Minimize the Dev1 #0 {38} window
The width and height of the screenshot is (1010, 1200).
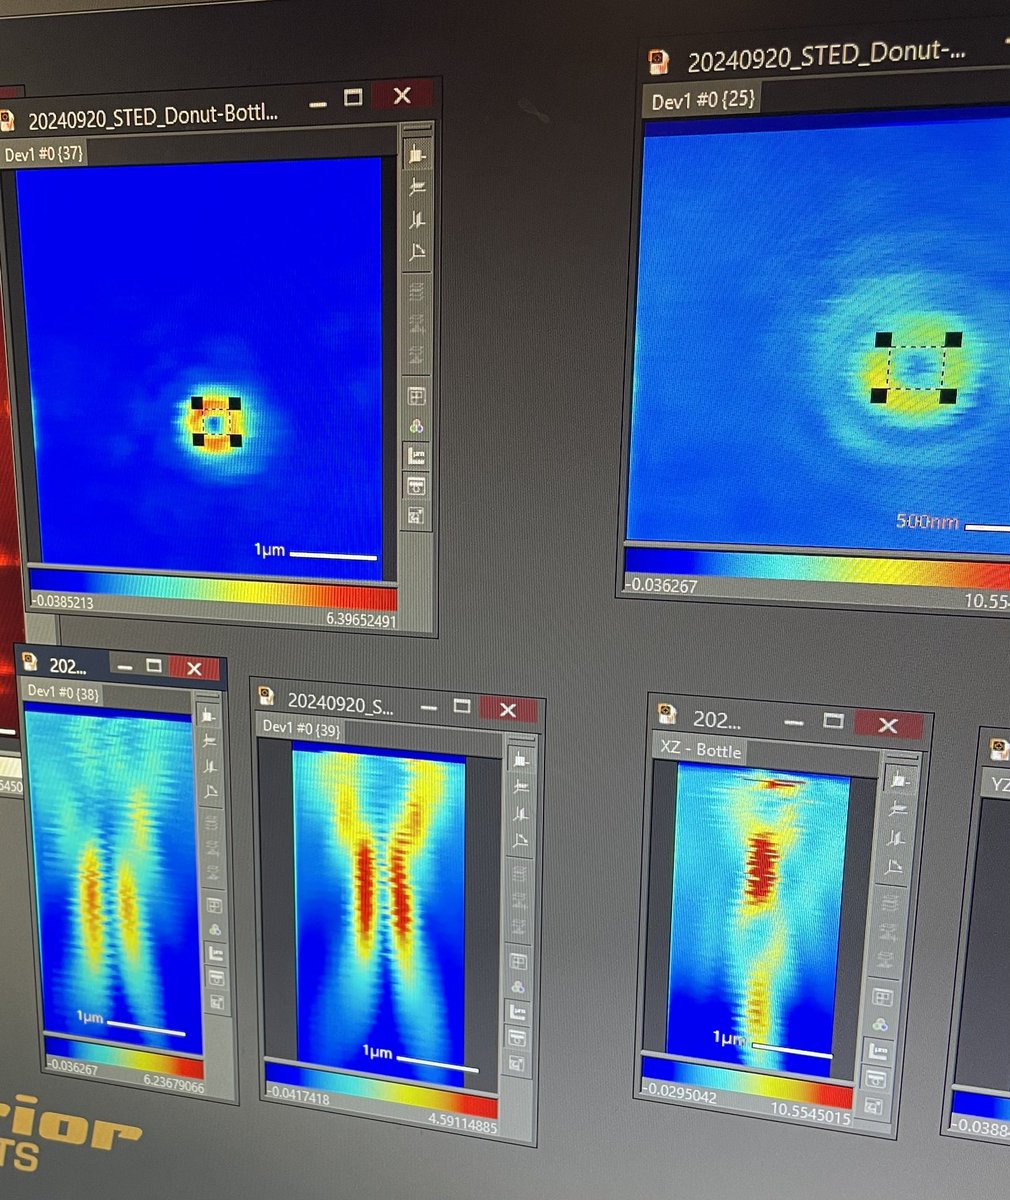point(125,666)
